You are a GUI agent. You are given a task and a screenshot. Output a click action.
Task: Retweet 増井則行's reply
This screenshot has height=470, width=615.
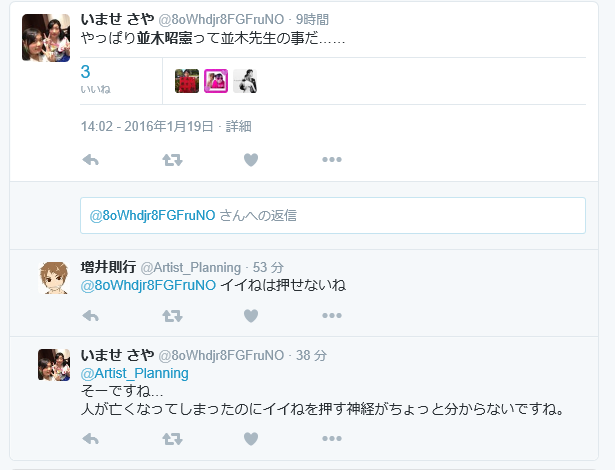click(x=173, y=316)
